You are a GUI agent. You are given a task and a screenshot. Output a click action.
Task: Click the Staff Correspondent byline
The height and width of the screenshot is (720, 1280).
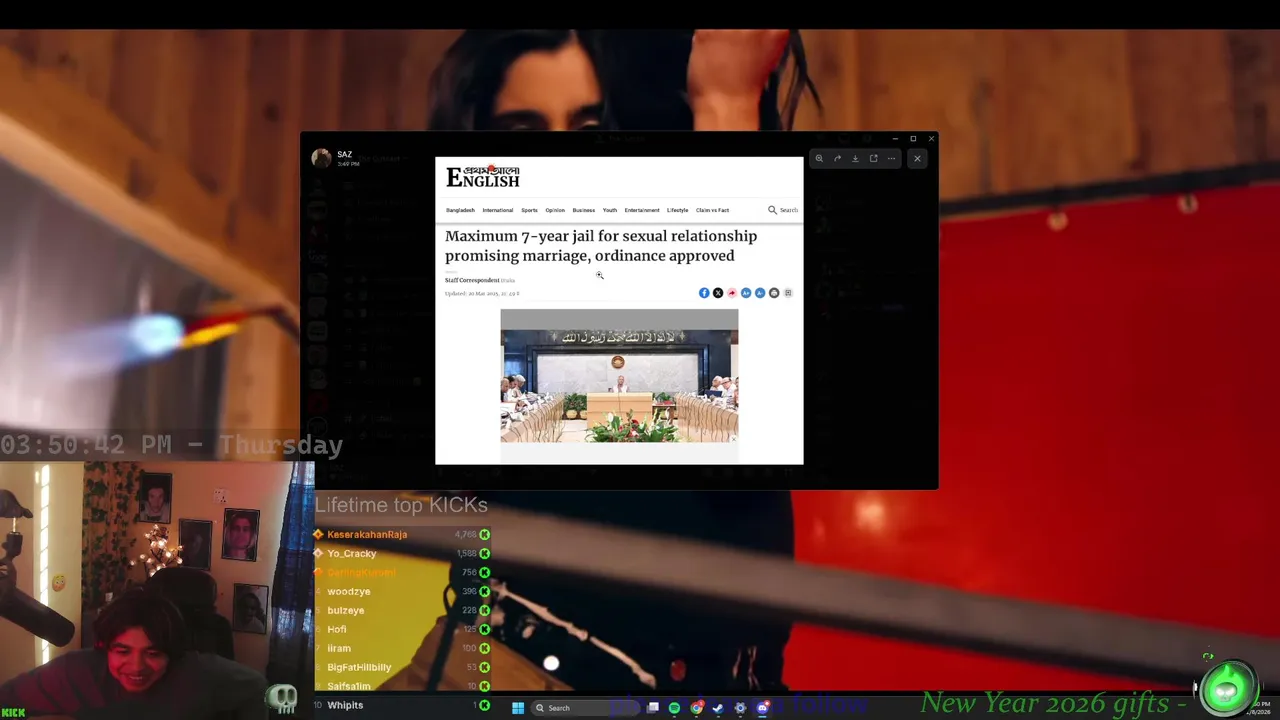point(472,280)
